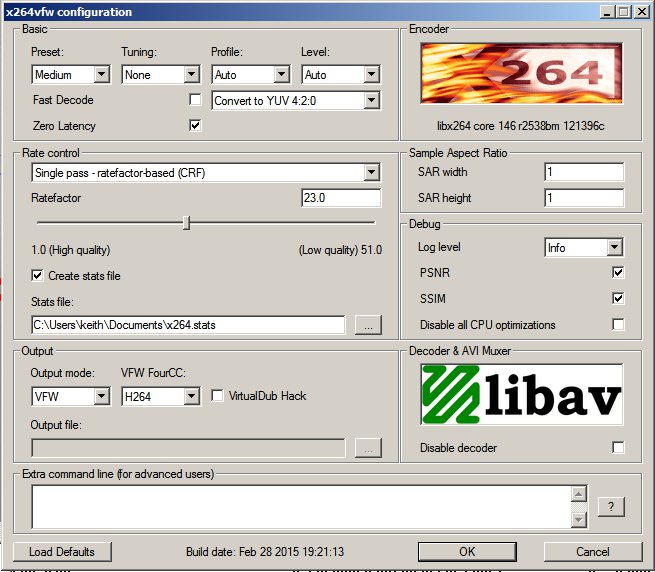655x572 pixels.
Task: Click the Cancel button
Action: [593, 552]
